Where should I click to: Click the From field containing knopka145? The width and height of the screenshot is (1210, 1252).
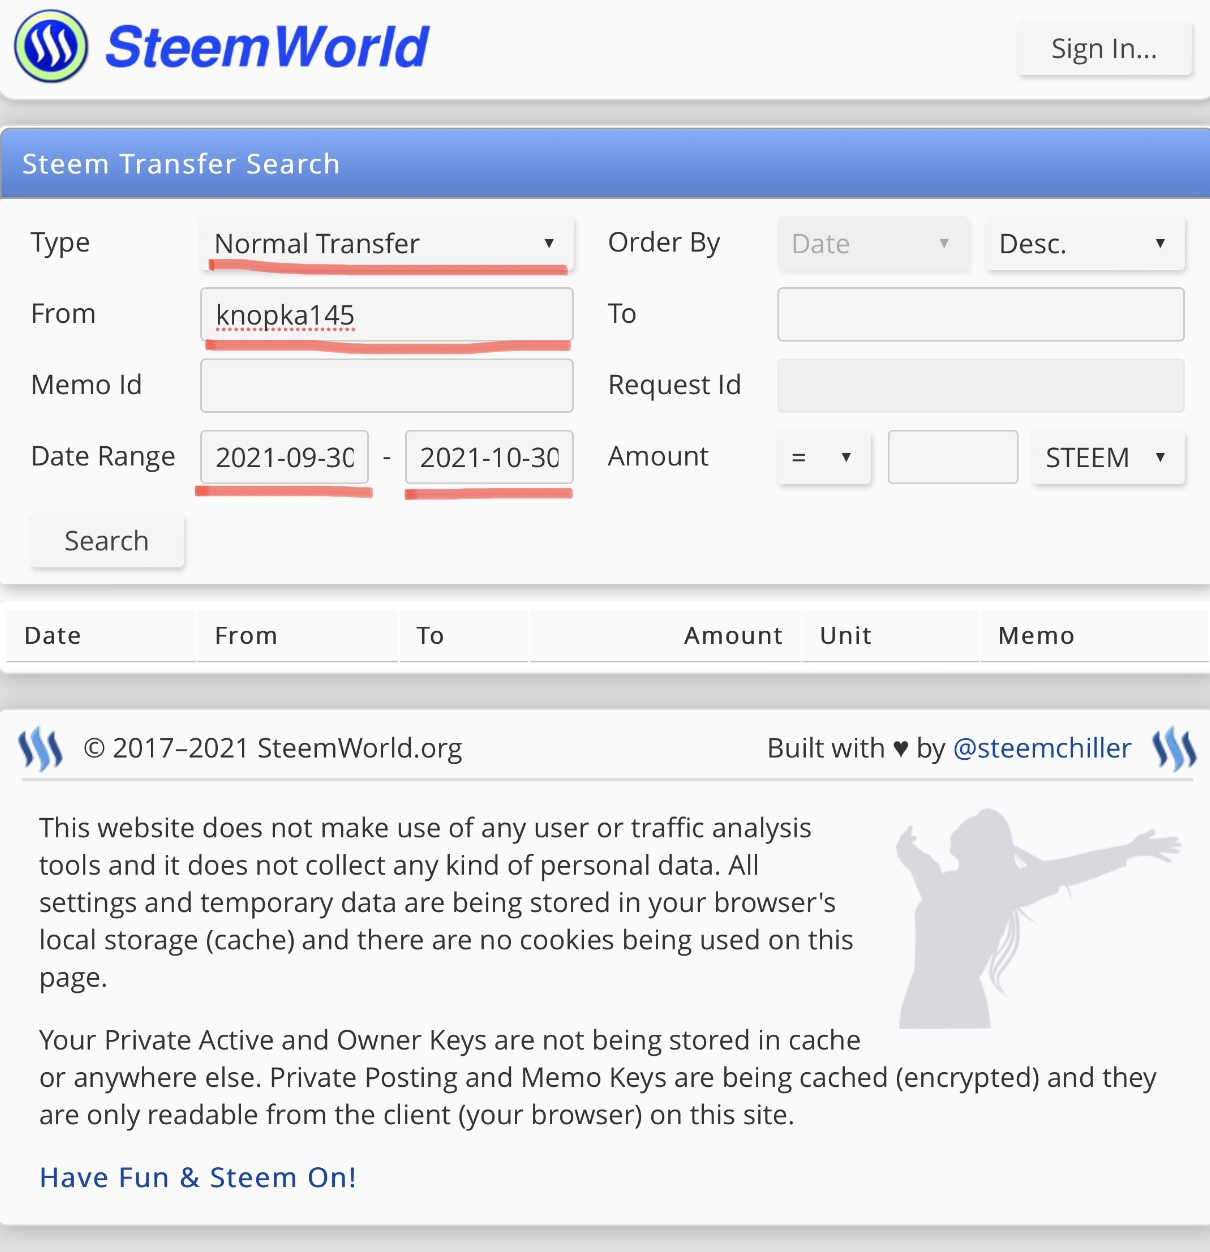[387, 315]
